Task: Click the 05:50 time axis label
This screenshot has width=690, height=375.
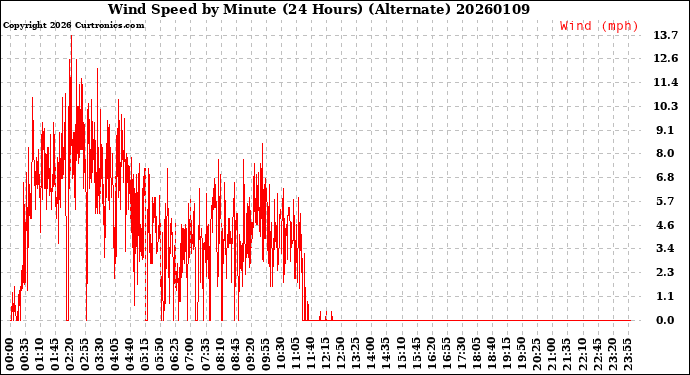Action: coord(160,355)
